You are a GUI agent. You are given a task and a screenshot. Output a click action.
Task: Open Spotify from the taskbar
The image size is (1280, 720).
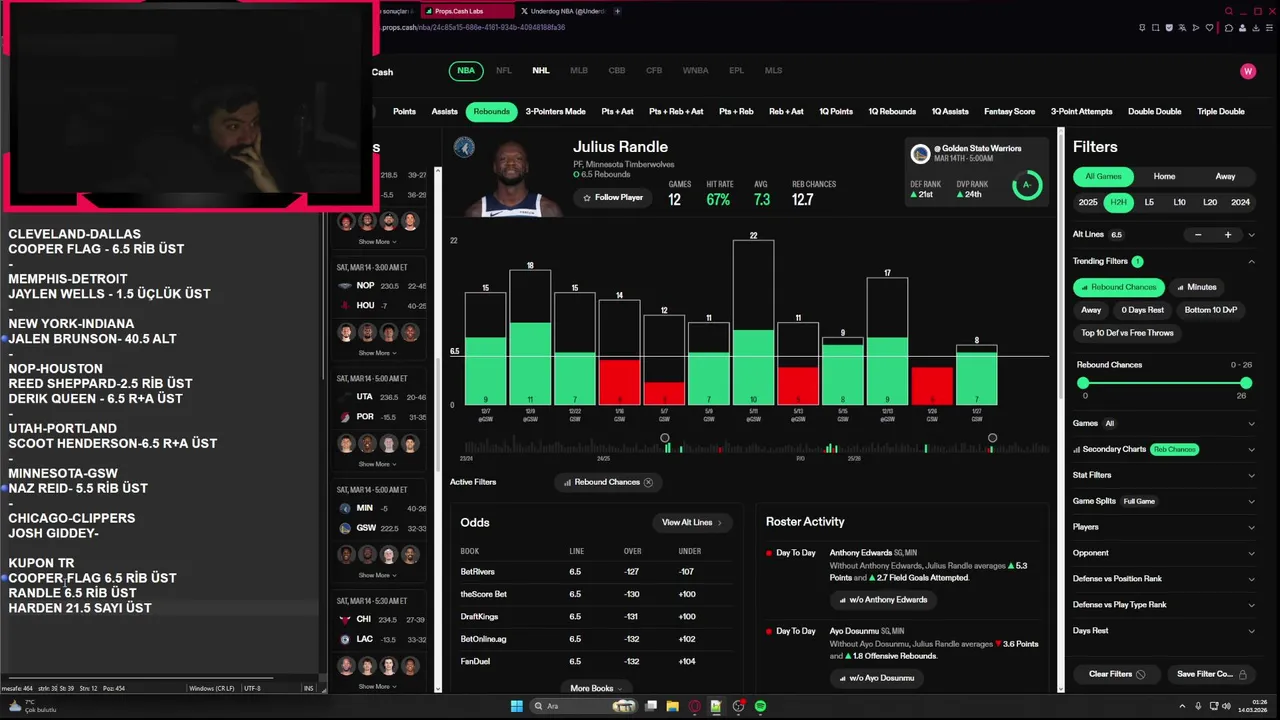760,706
